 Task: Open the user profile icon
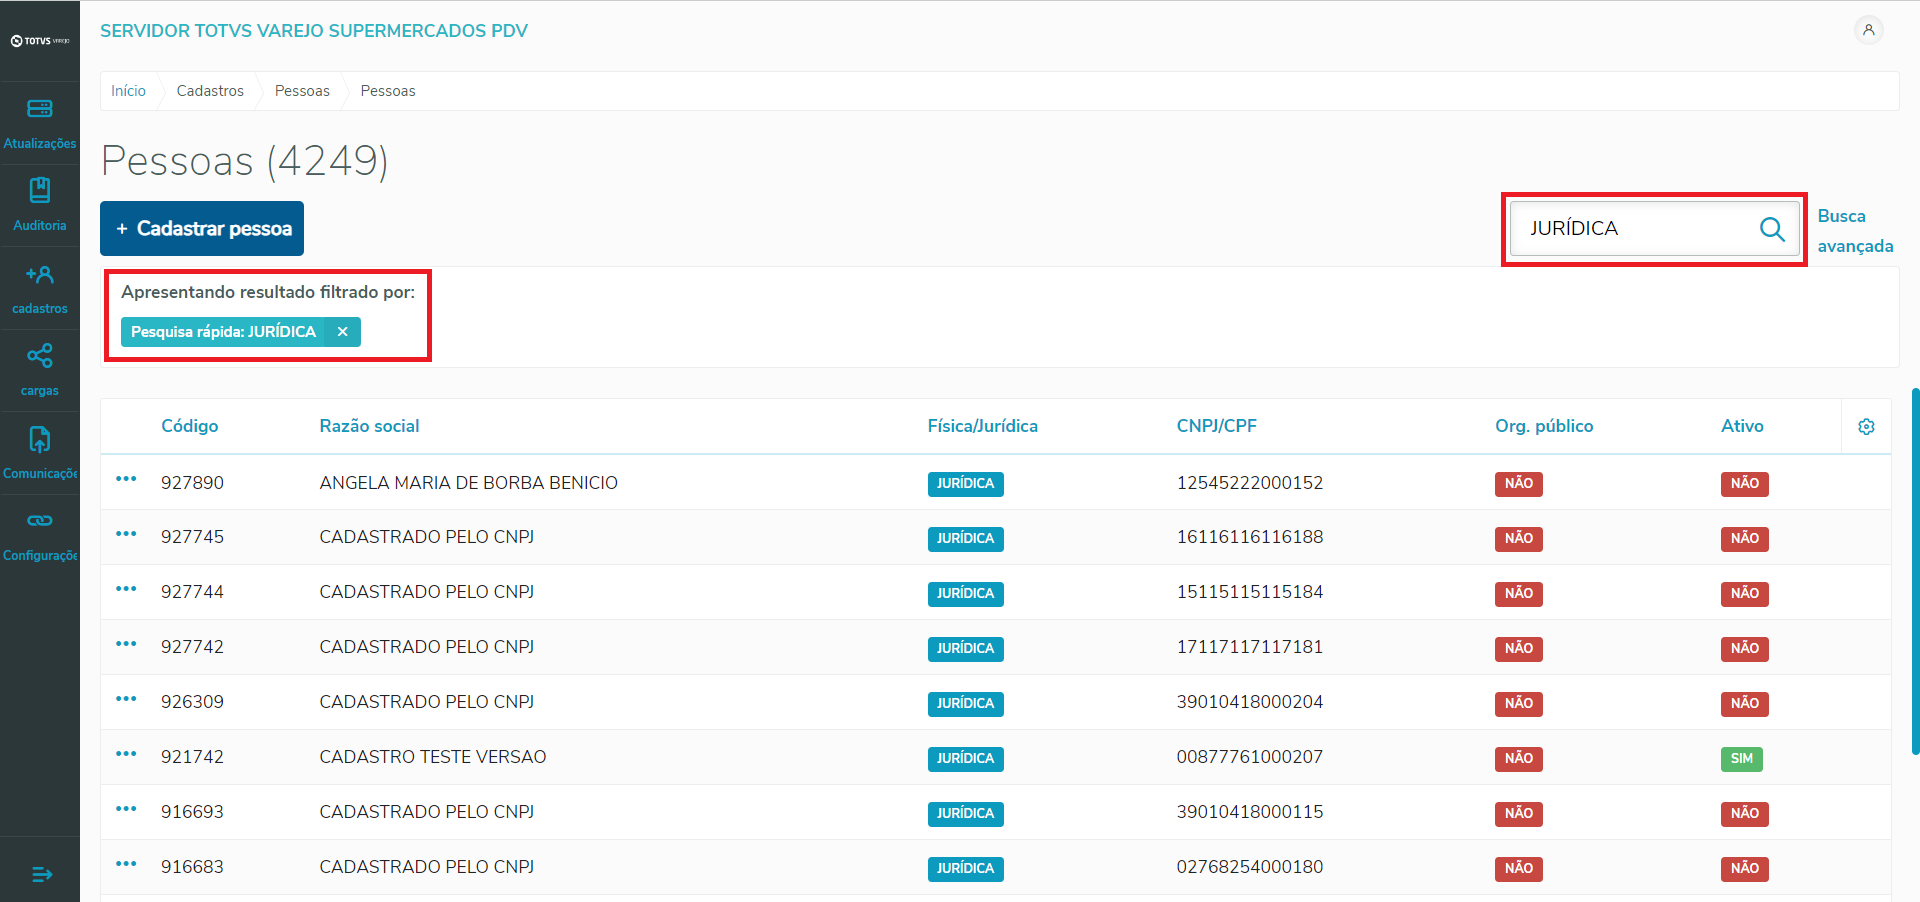coord(1868,30)
